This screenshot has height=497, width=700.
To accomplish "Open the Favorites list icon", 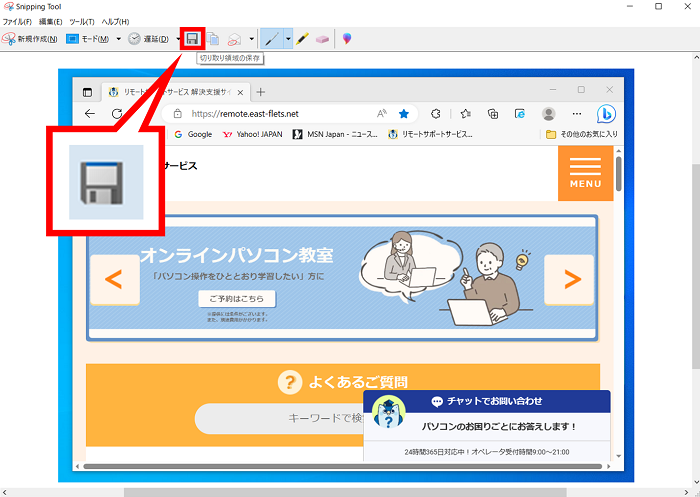I will tap(466, 114).
